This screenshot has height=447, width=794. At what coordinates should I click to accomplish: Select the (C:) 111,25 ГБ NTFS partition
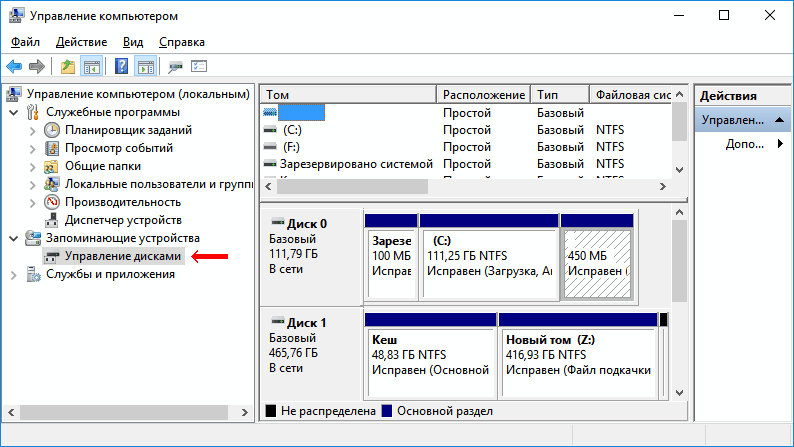(489, 257)
